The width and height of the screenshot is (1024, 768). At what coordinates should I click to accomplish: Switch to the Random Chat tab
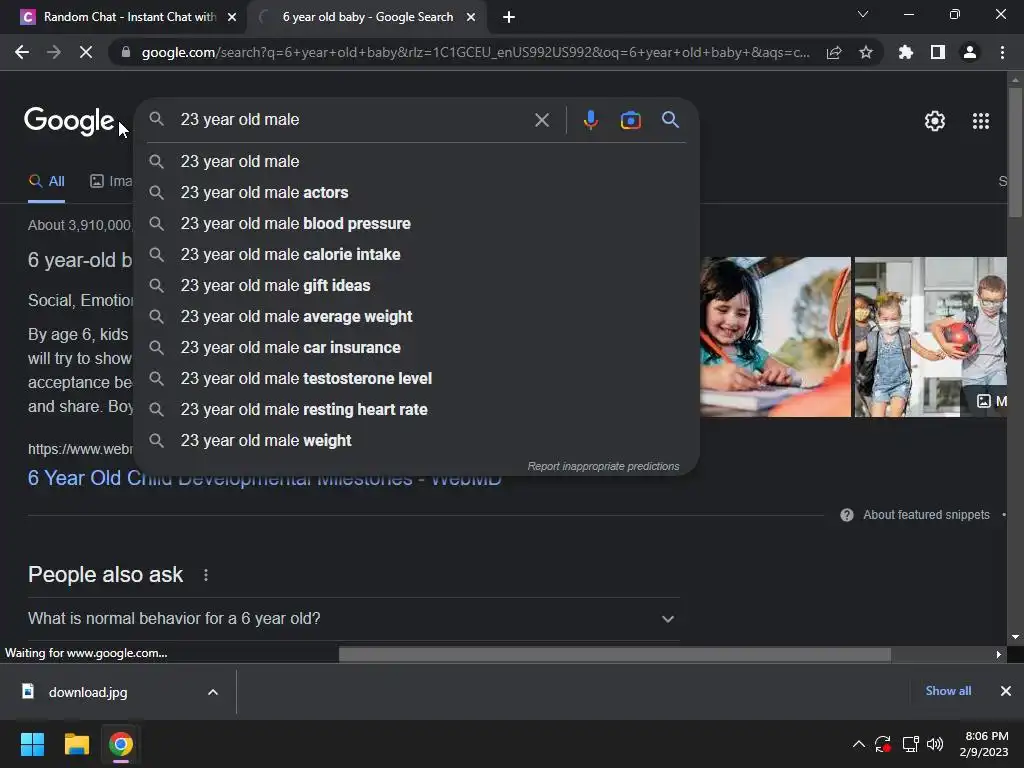[123, 17]
